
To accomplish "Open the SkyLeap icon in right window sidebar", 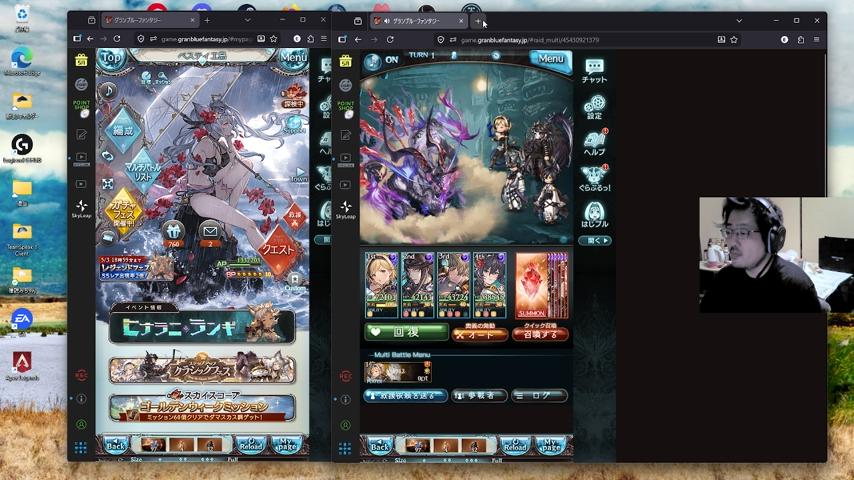I will click(345, 208).
